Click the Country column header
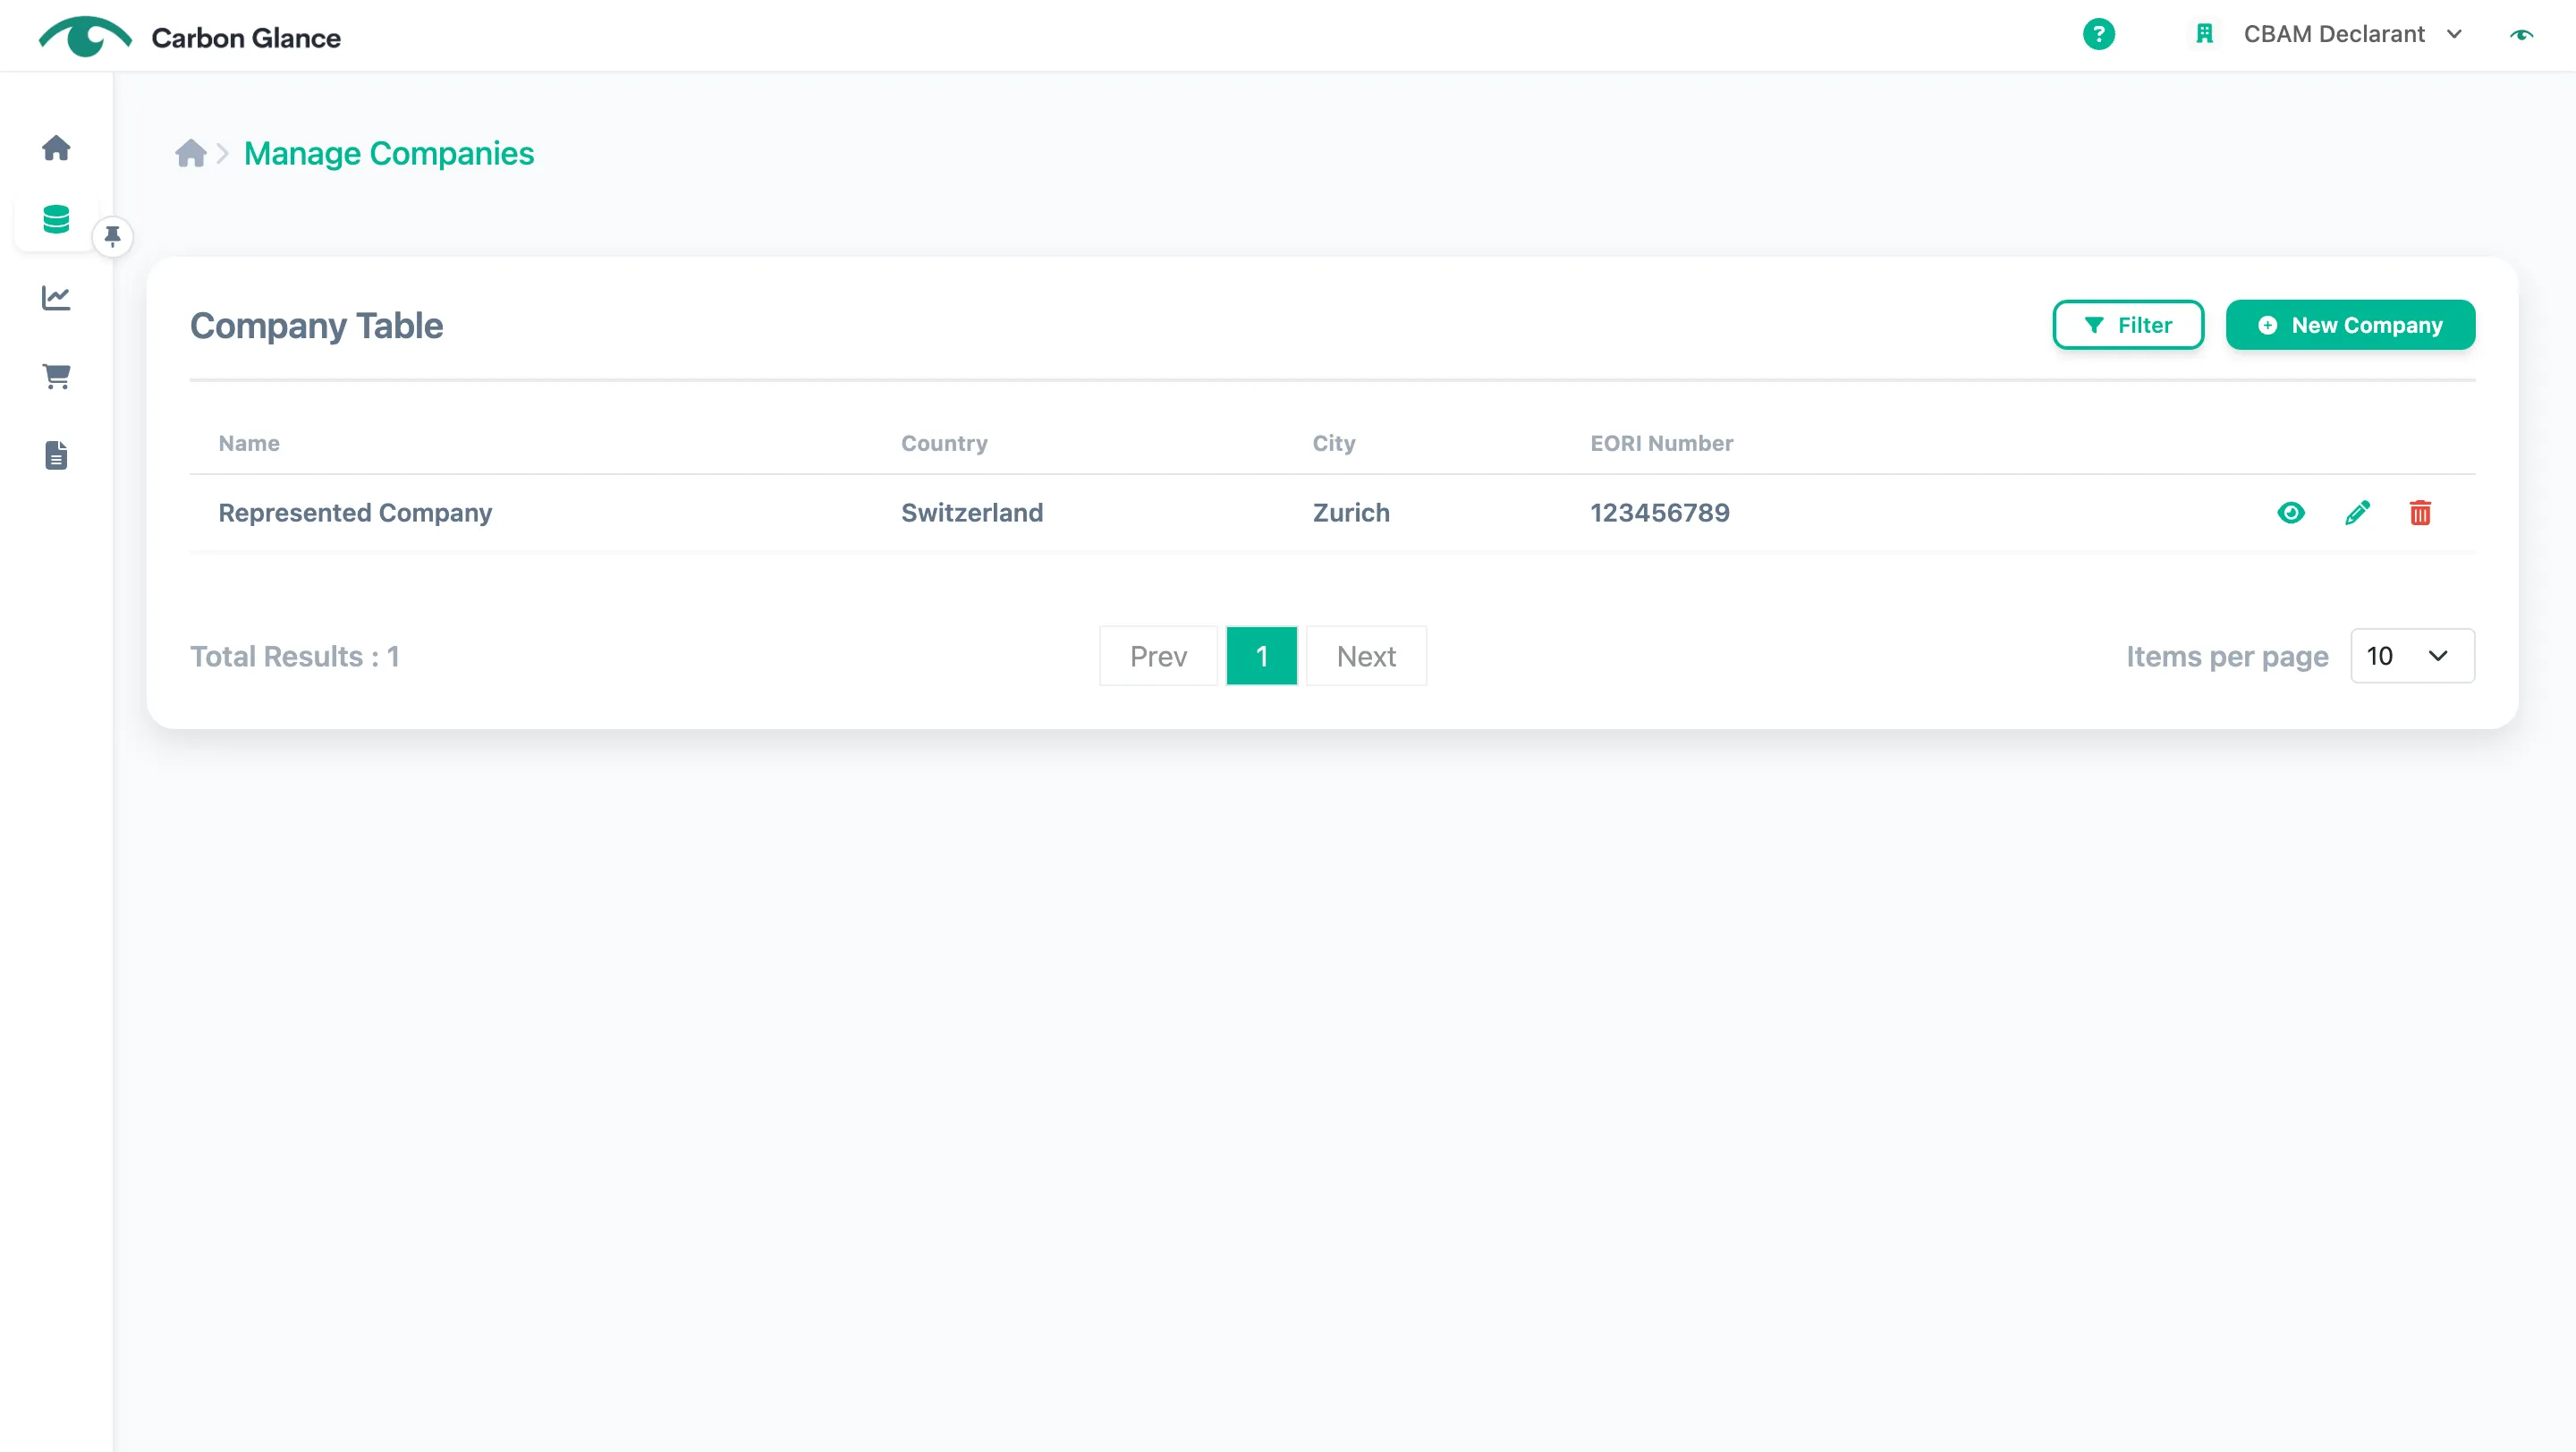 click(x=944, y=443)
